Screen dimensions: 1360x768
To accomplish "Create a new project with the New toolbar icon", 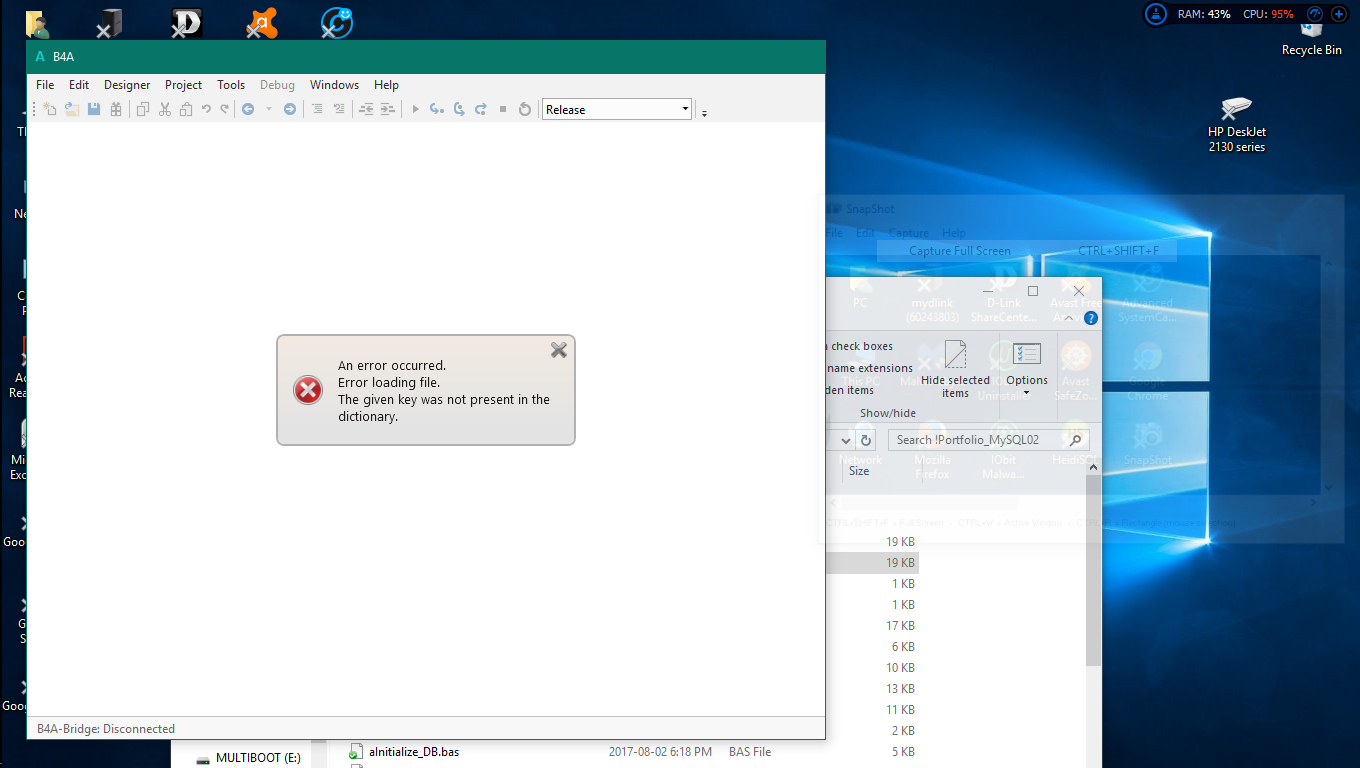I will (x=49, y=109).
